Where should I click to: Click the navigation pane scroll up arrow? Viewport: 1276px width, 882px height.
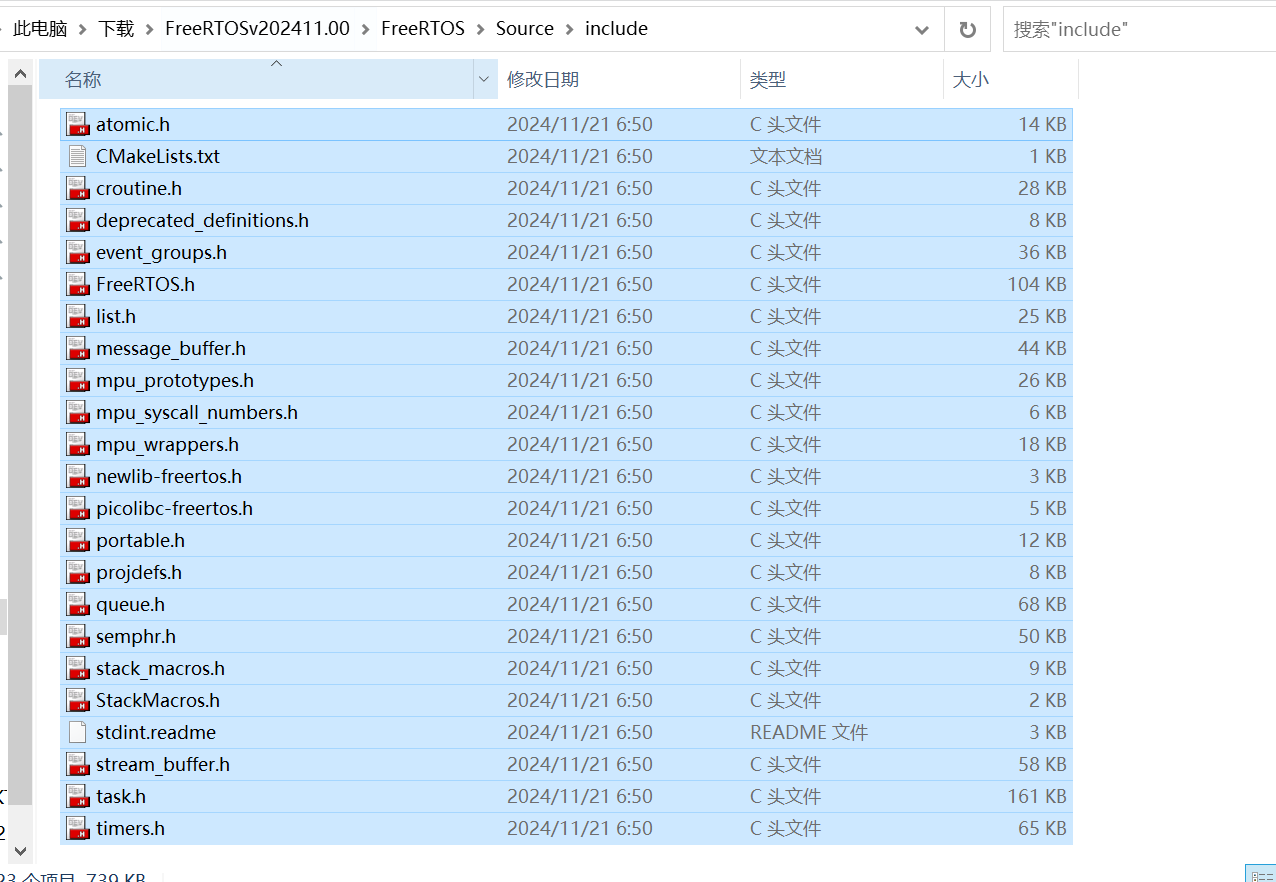click(x=20, y=72)
